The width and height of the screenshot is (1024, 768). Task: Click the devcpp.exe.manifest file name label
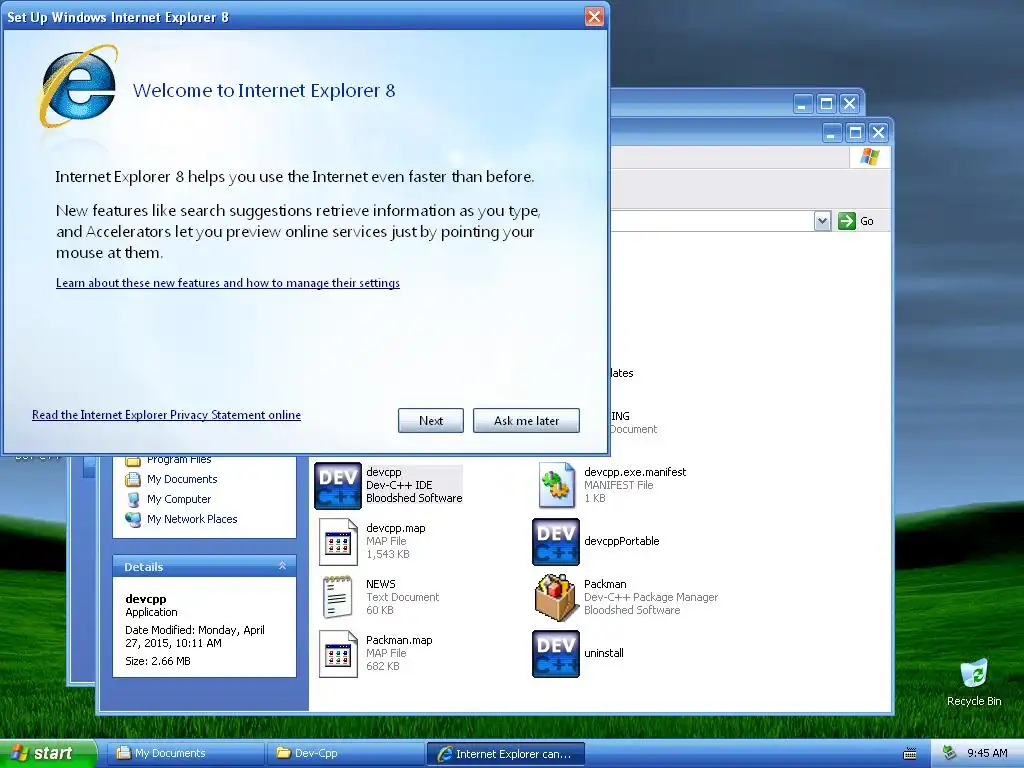coord(635,472)
